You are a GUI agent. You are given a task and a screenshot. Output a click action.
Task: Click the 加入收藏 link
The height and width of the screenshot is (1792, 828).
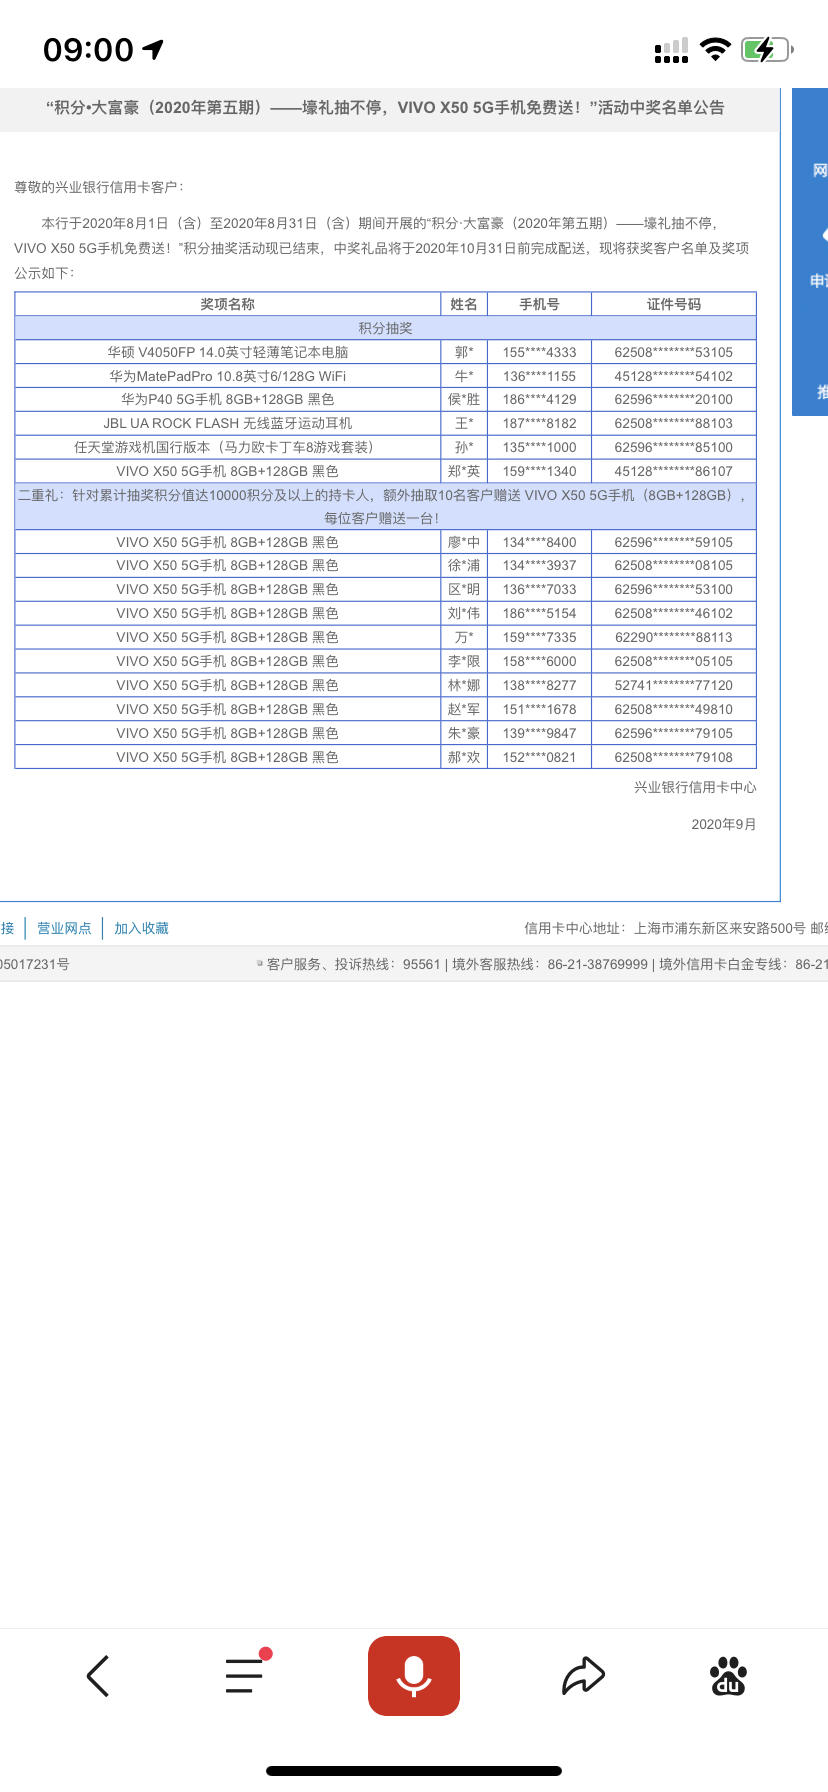pos(141,928)
